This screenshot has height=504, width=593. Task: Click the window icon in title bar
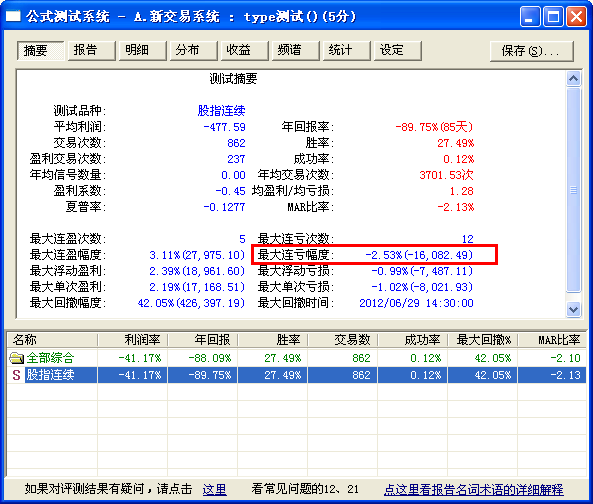point(12,17)
